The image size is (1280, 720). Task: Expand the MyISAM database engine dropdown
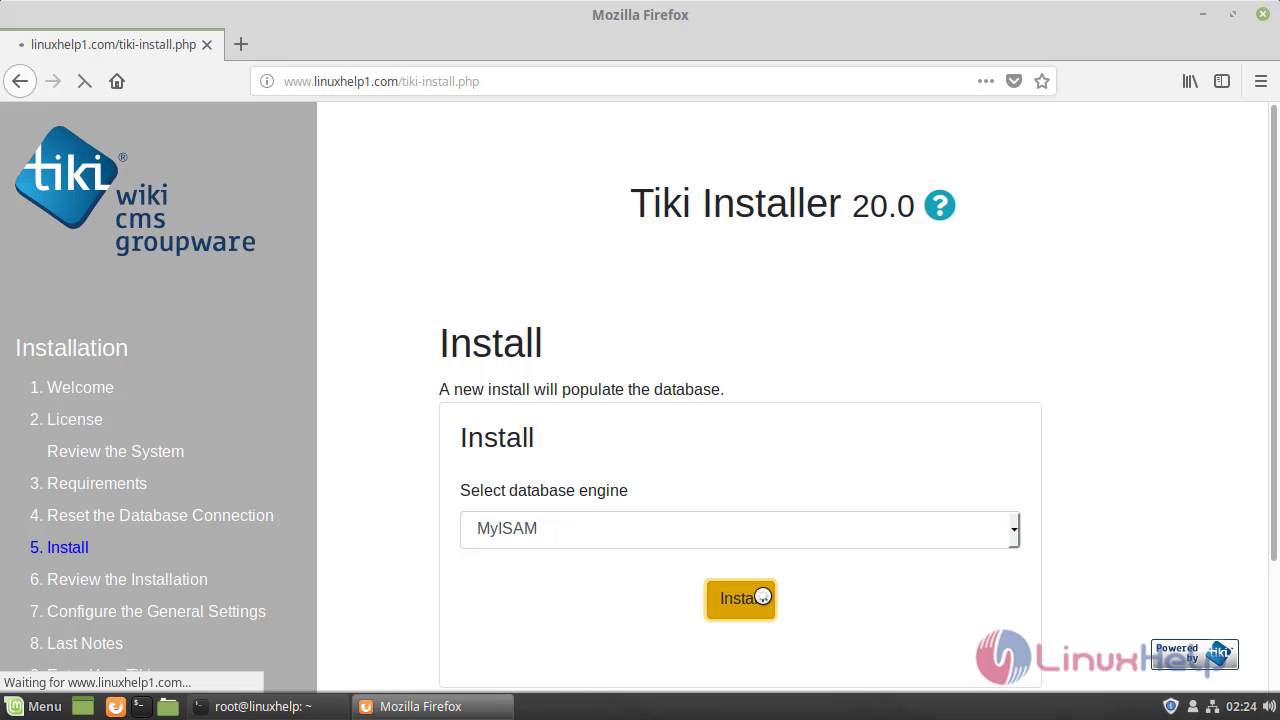click(740, 529)
